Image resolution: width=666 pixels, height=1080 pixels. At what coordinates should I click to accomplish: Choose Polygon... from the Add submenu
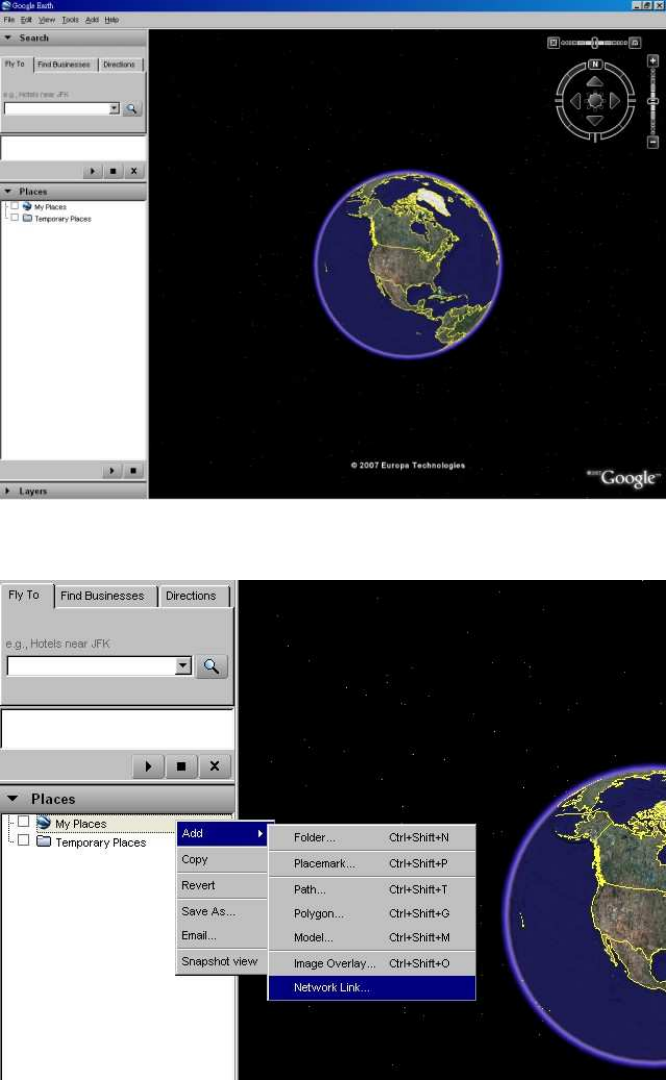pyautogui.click(x=372, y=913)
